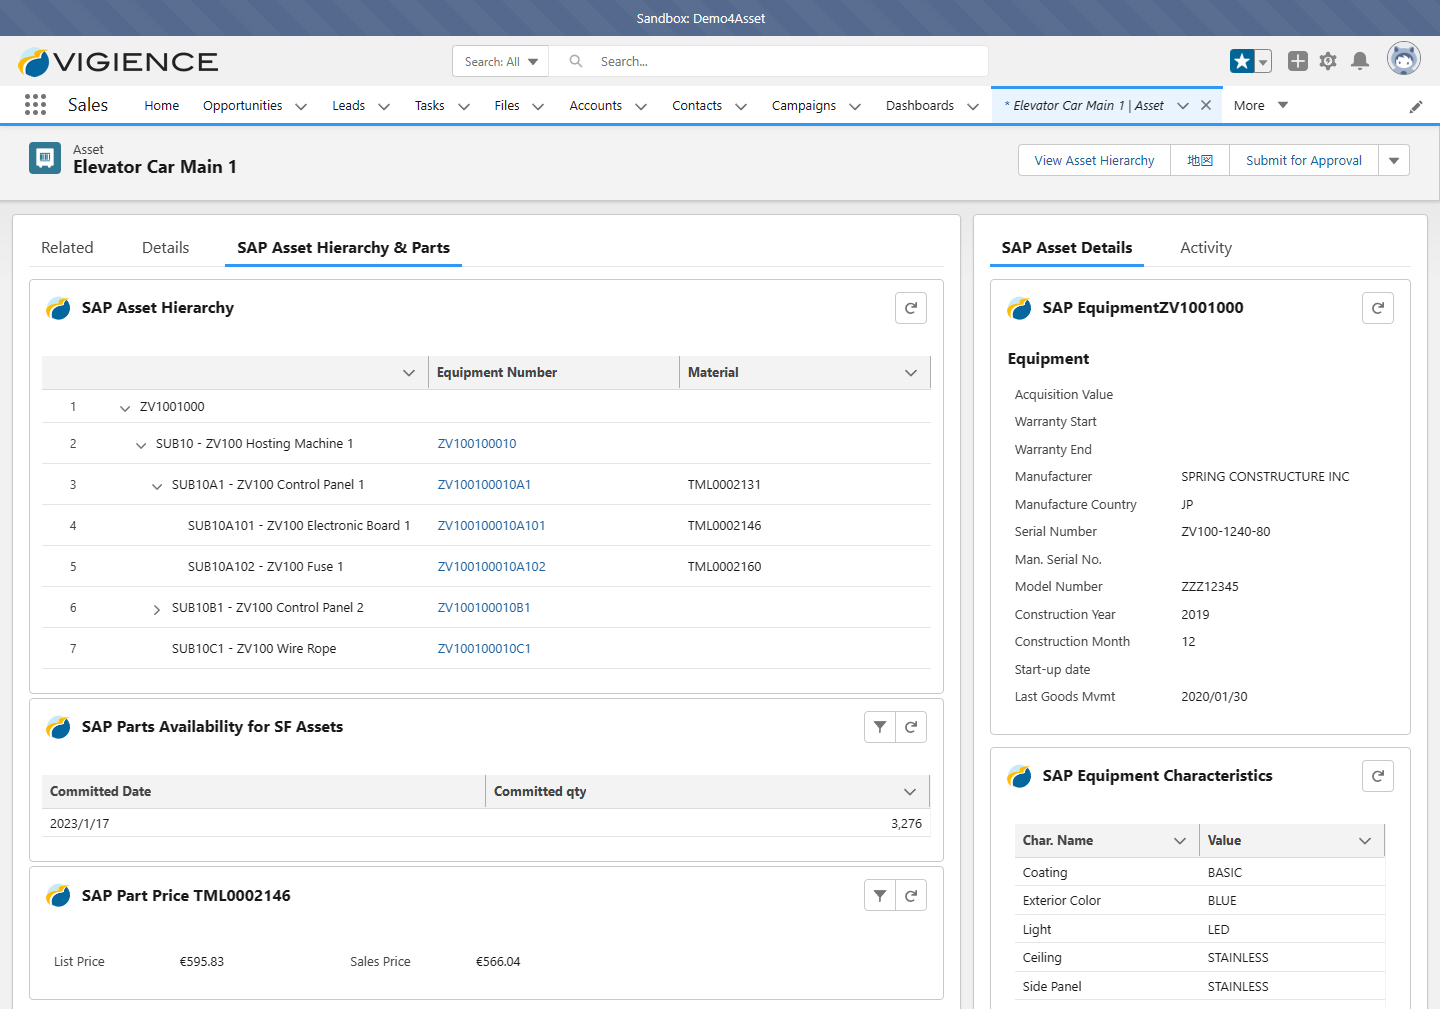Open the Contacts navigation tab

pyautogui.click(x=697, y=105)
